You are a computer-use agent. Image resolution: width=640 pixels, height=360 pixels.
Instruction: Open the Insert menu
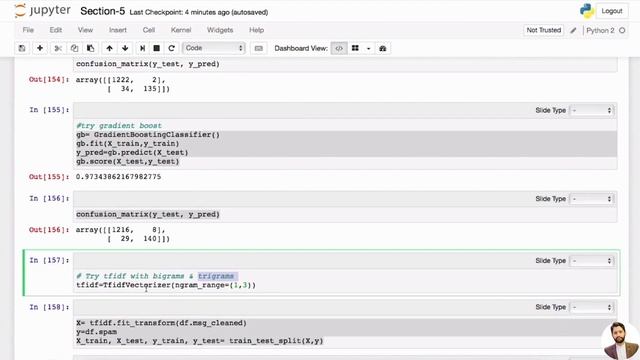tap(118, 30)
